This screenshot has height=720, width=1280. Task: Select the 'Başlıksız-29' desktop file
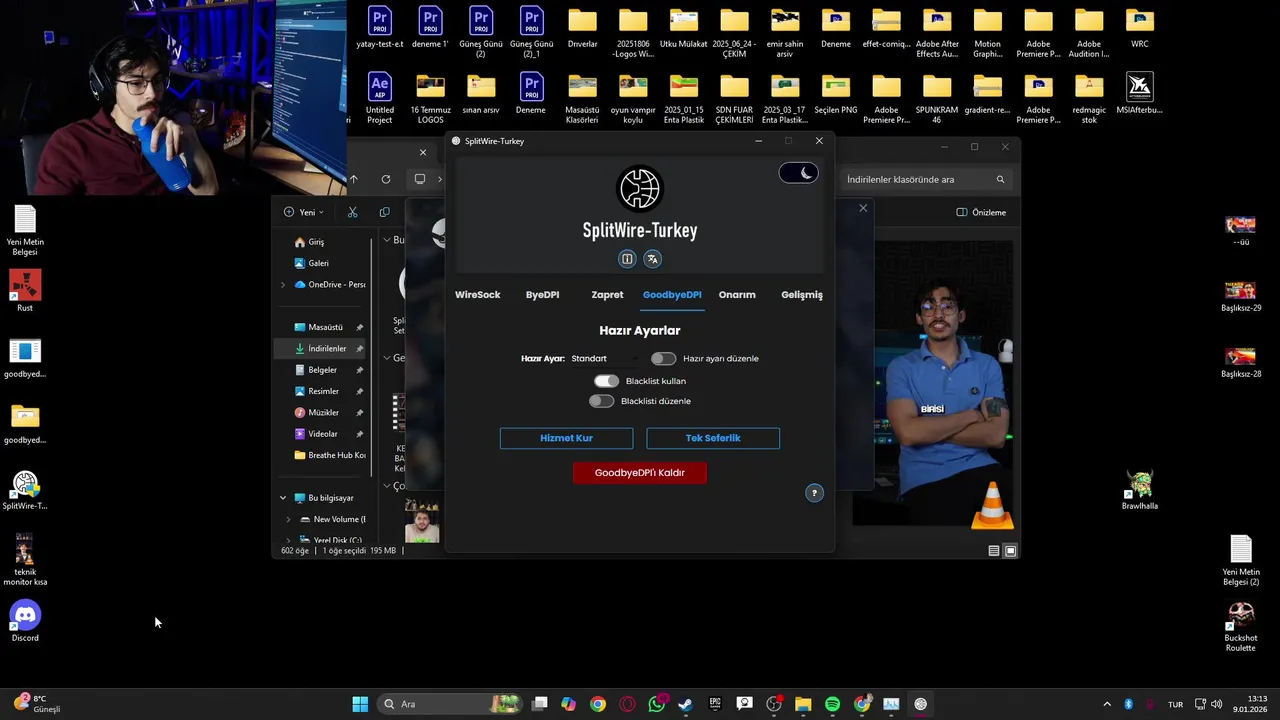(1241, 294)
